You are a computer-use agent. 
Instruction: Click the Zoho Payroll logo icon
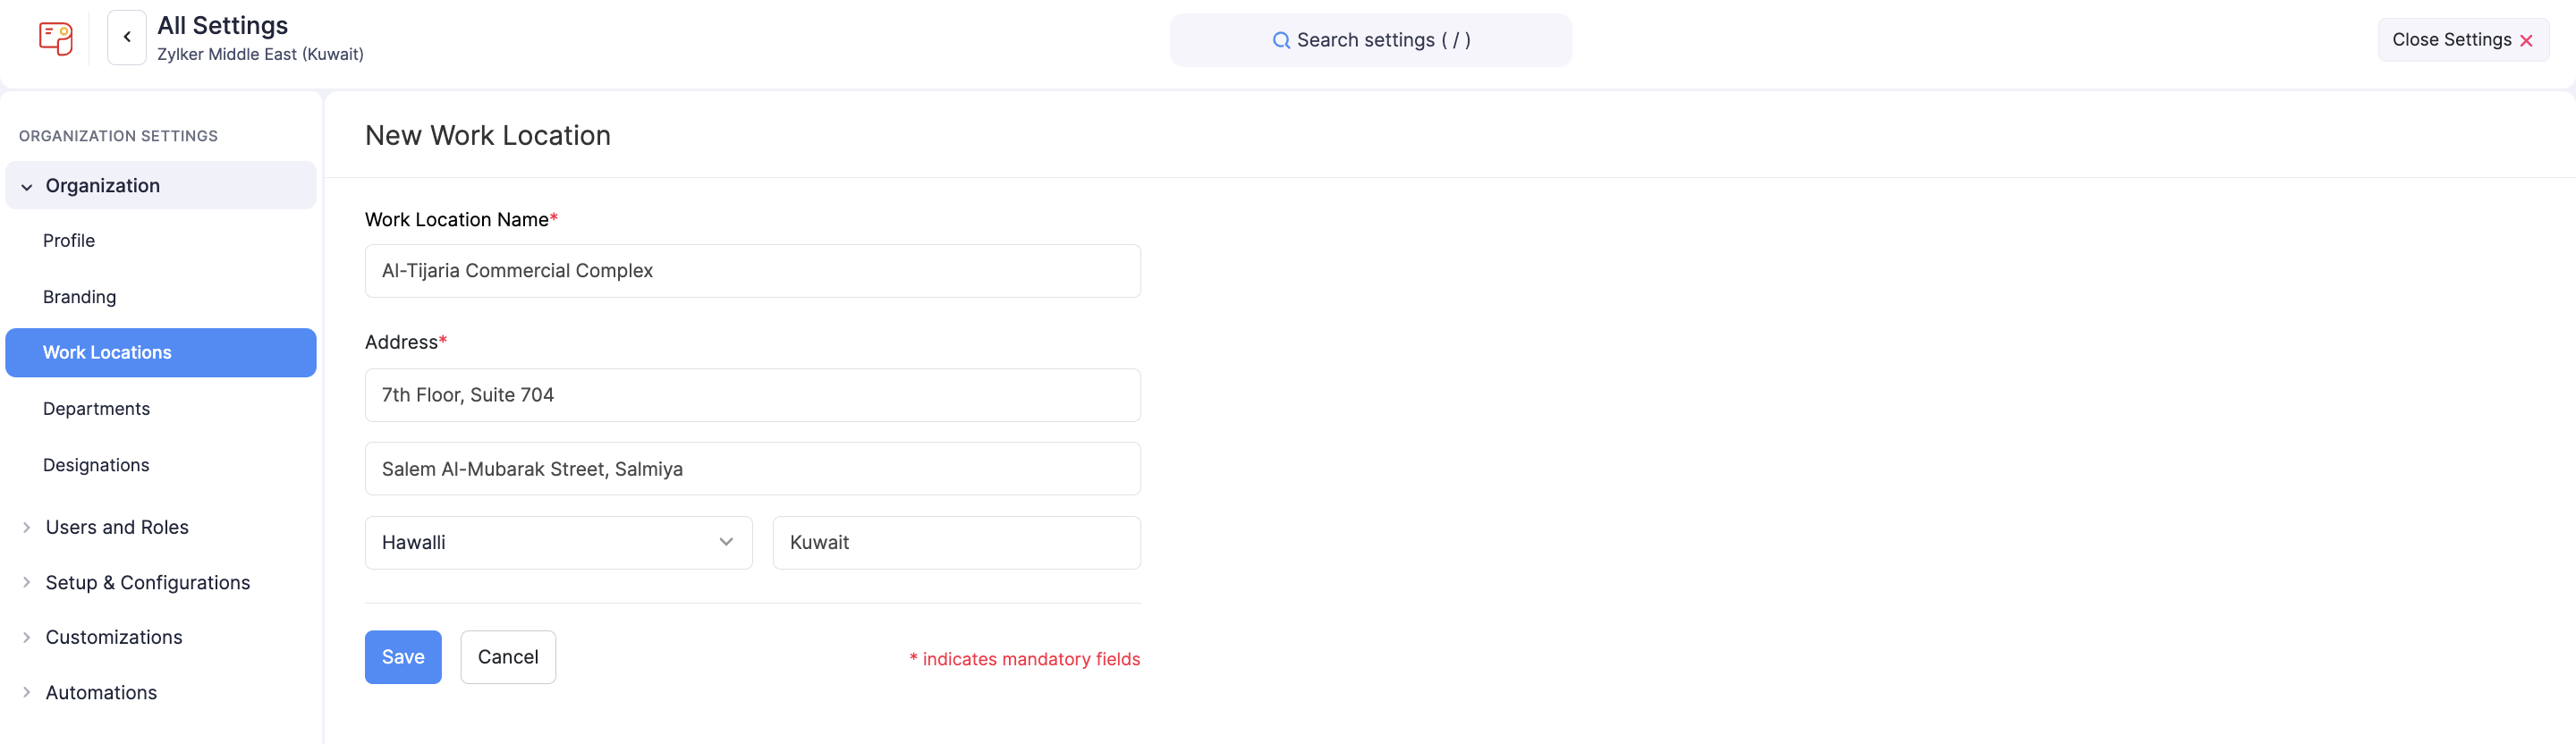(56, 39)
